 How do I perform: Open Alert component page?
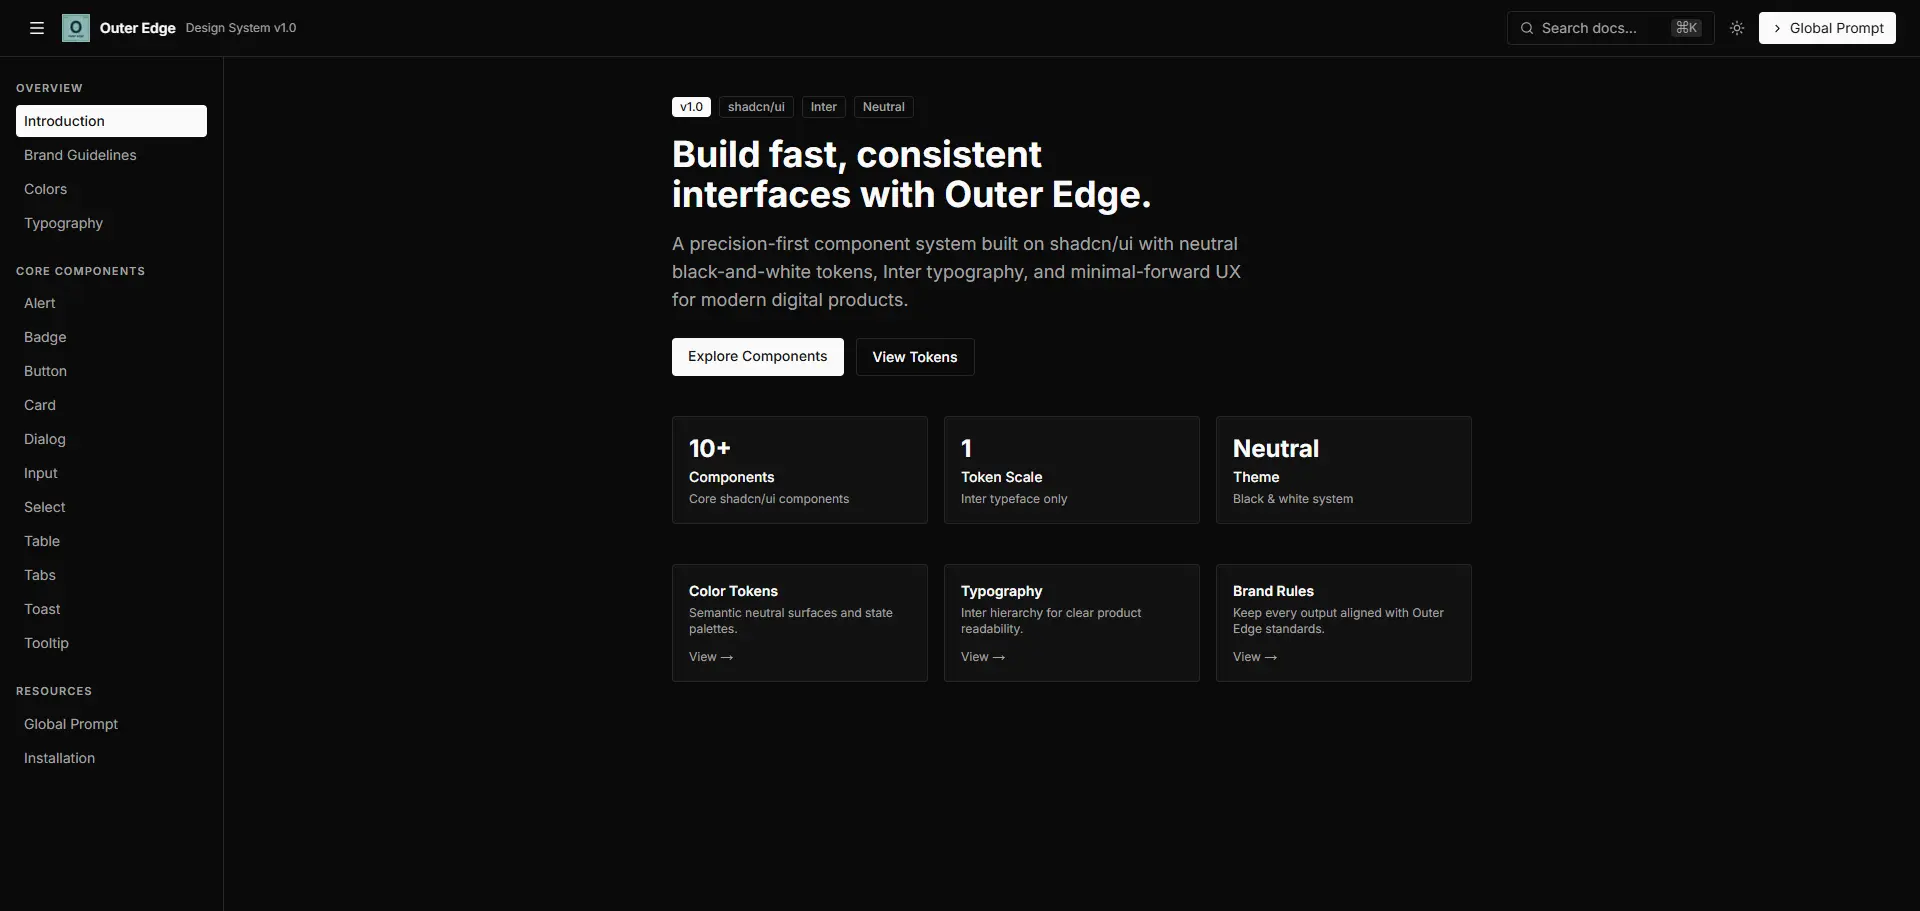pos(111,303)
